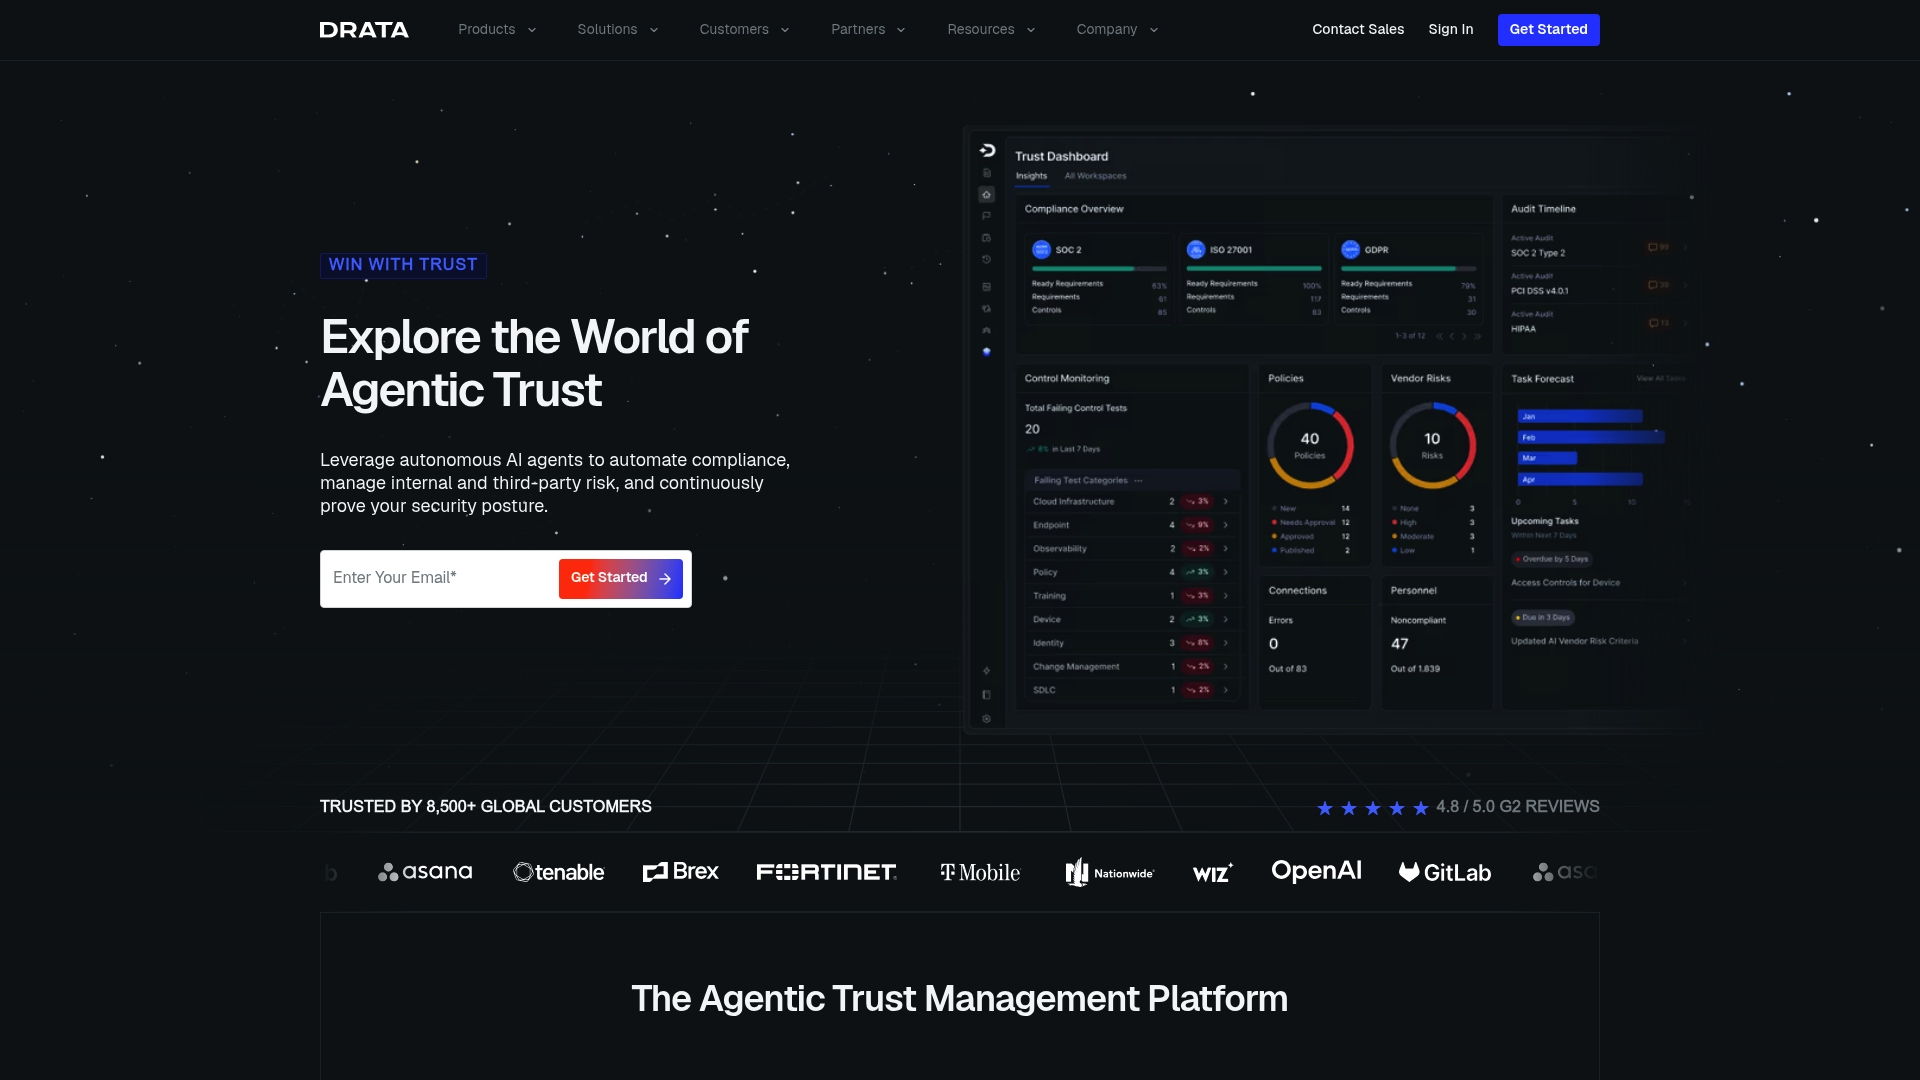The height and width of the screenshot is (1080, 1920).
Task: Click the Drata icon in the dashboard sidebar
Action: coord(987,150)
